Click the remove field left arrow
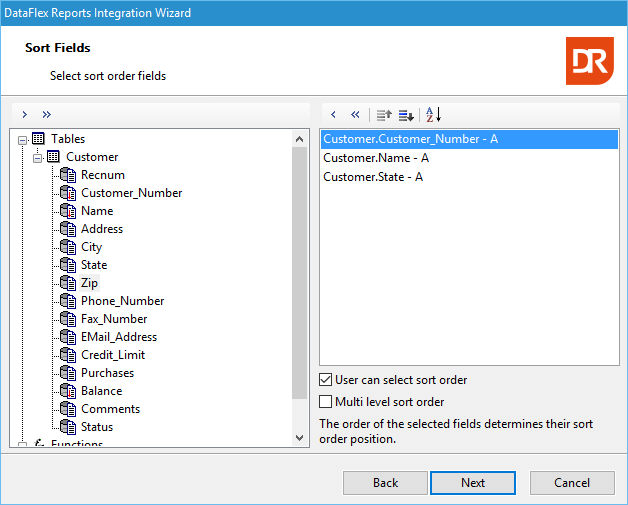628x505 pixels. 333,115
